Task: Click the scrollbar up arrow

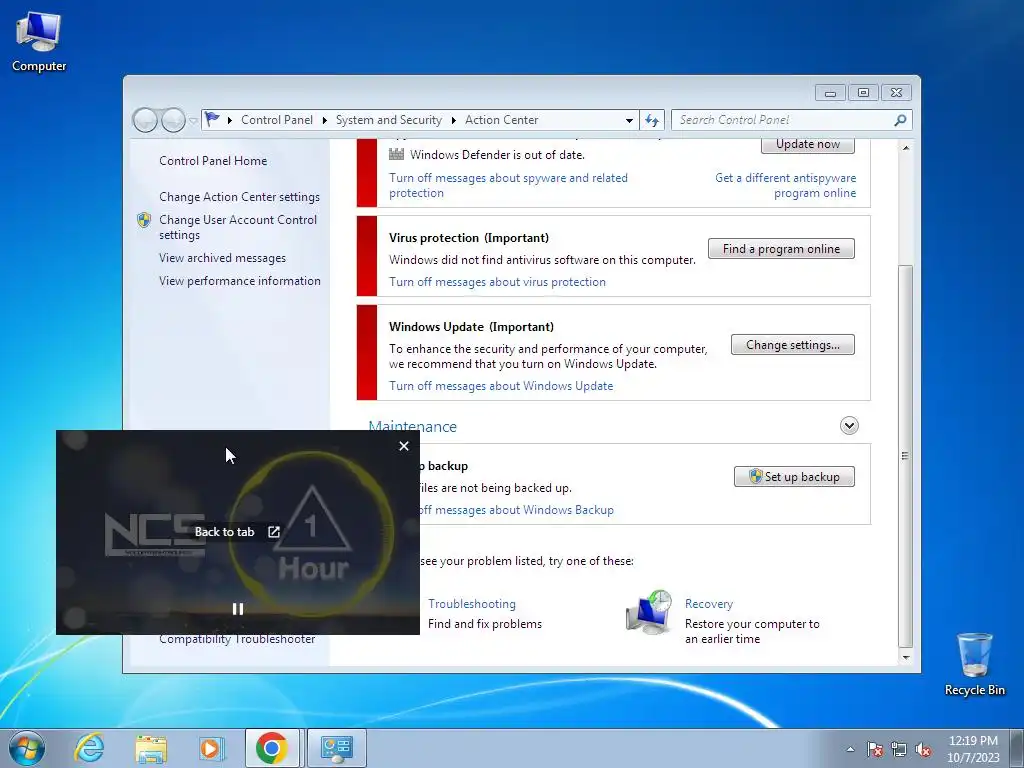Action: (x=906, y=148)
